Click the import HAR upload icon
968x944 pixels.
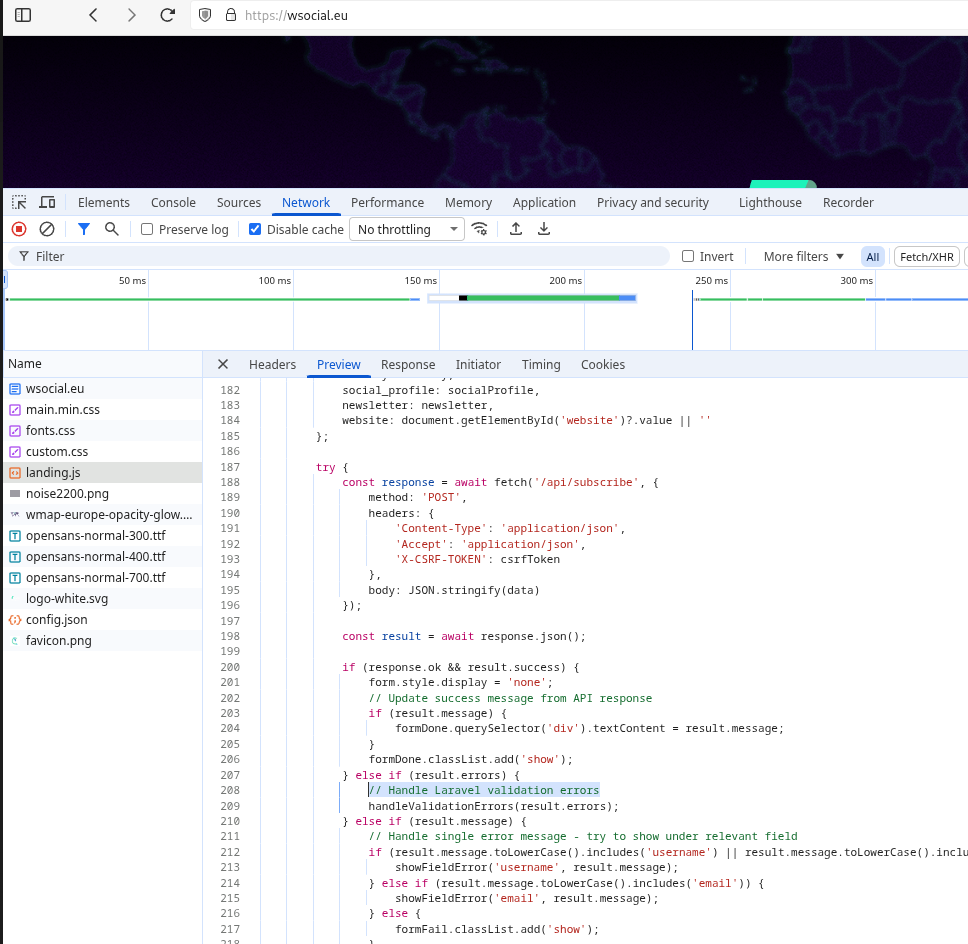(x=516, y=229)
